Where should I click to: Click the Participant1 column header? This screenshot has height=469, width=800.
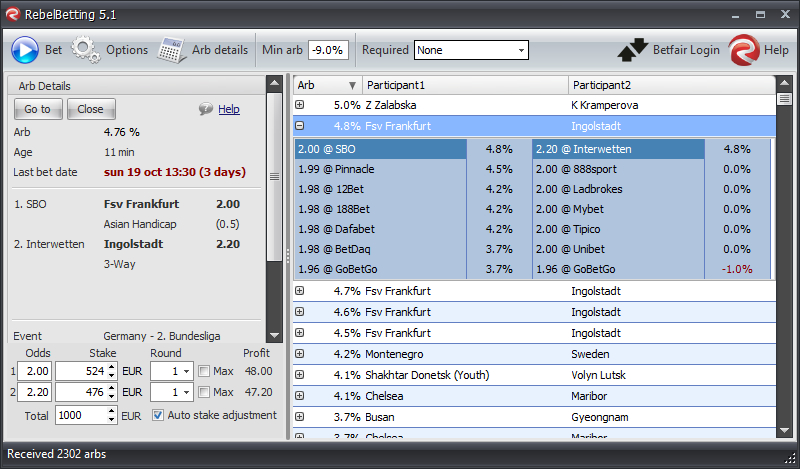(x=465, y=85)
